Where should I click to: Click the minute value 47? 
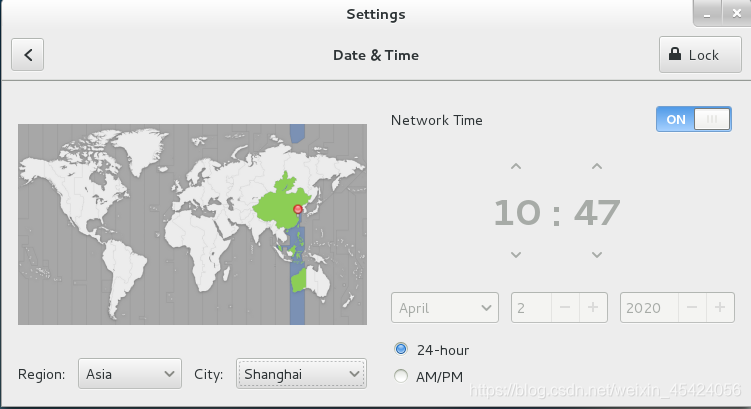coord(597,213)
